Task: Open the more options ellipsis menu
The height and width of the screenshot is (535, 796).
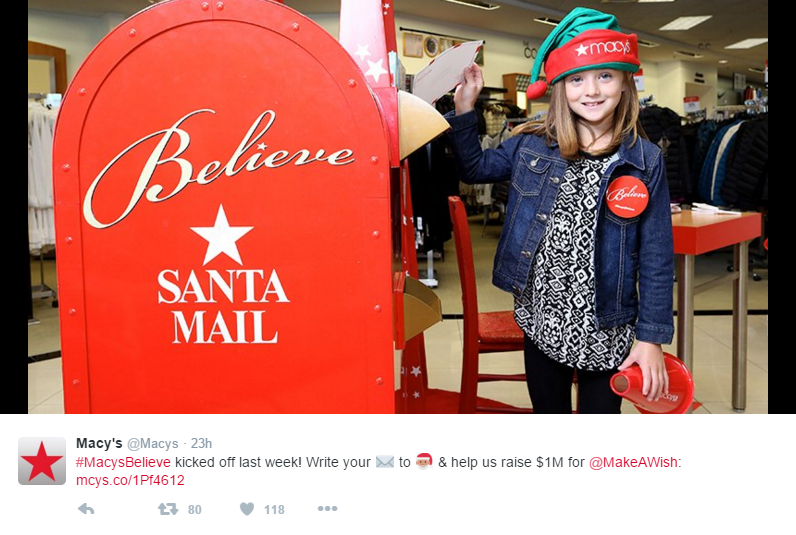Action: (327, 509)
